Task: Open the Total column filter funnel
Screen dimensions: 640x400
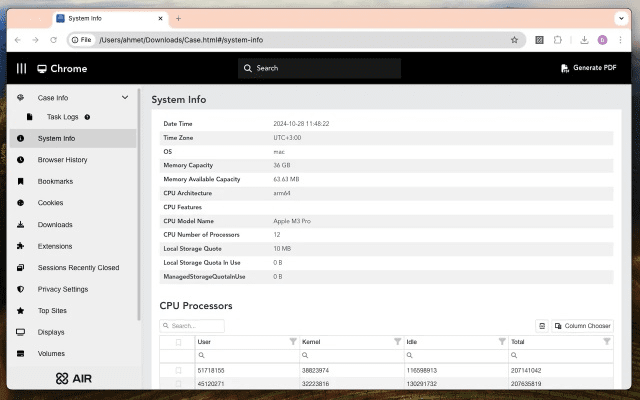Action: 606,342
